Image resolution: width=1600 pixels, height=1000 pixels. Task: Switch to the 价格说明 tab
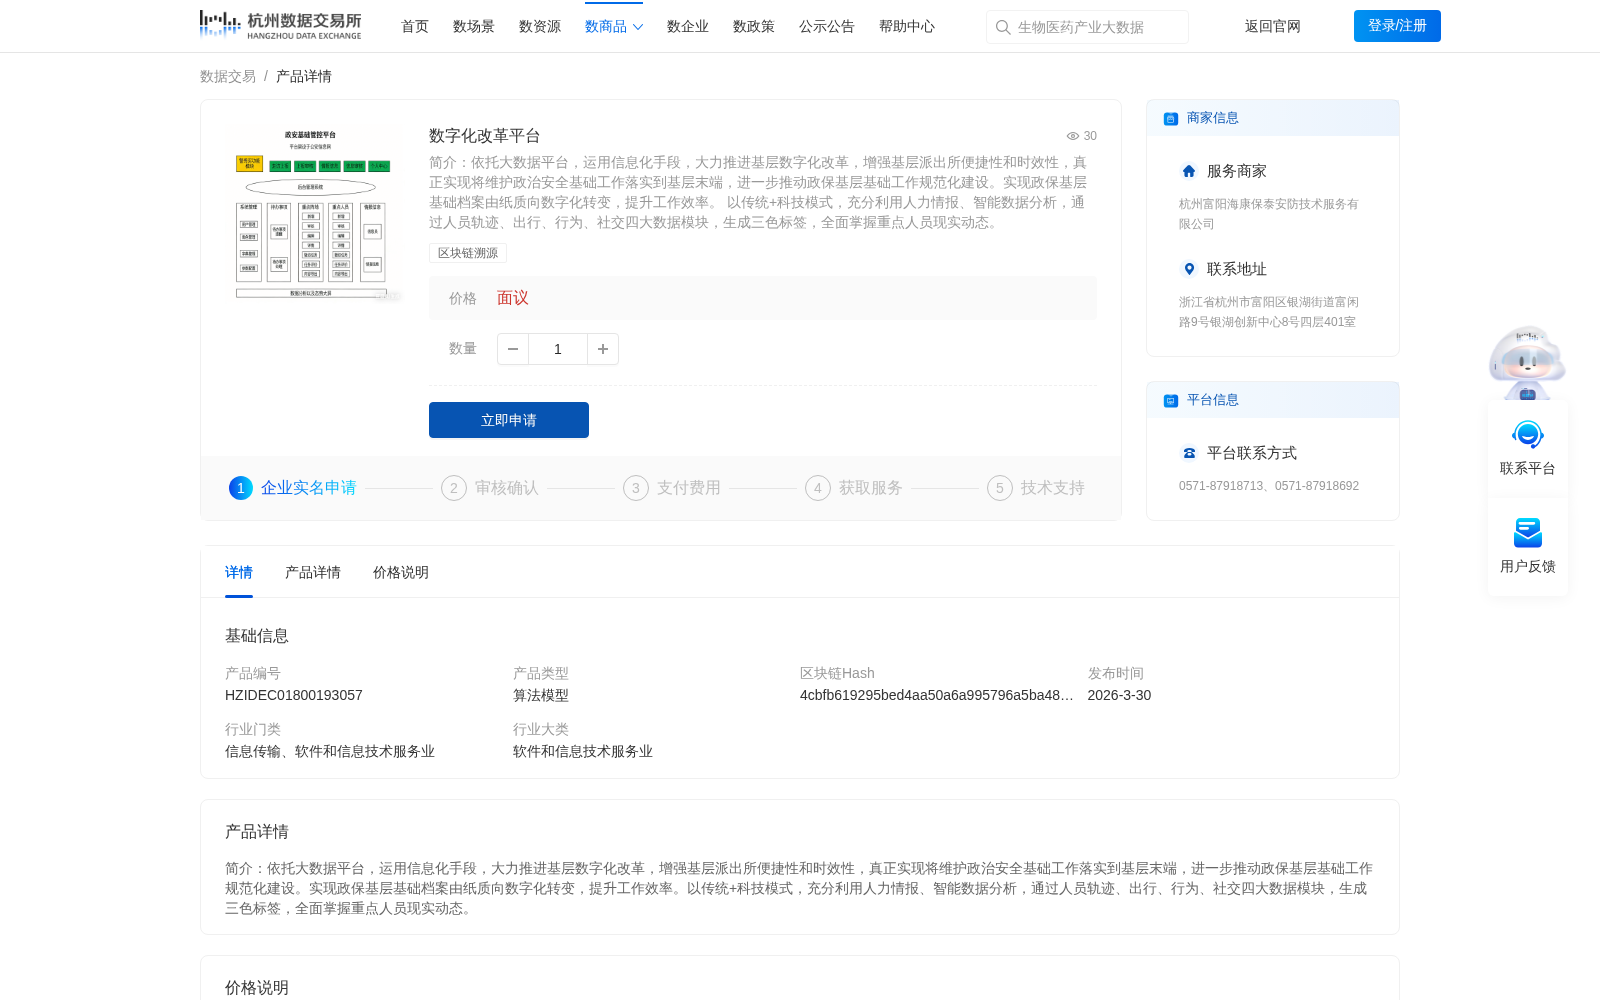click(401, 572)
